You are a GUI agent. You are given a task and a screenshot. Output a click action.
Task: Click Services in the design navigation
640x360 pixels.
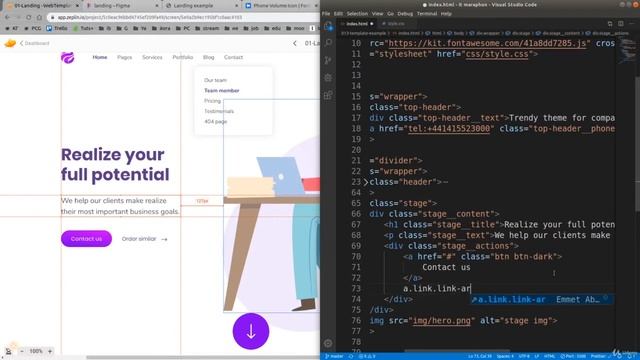152,57
